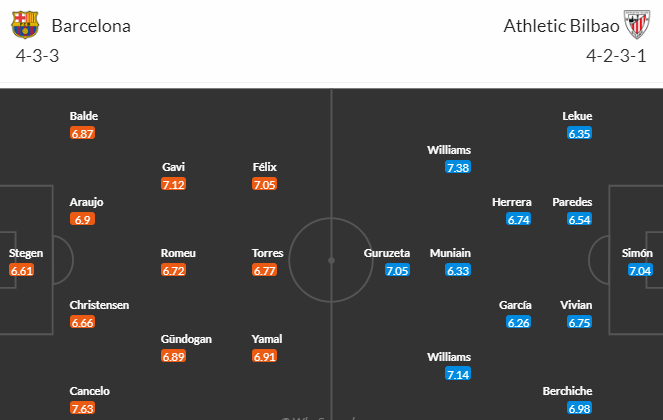Viewport: 663px width, 420px height.
Task: Click the Barcelona club crest icon
Action: coord(25,25)
